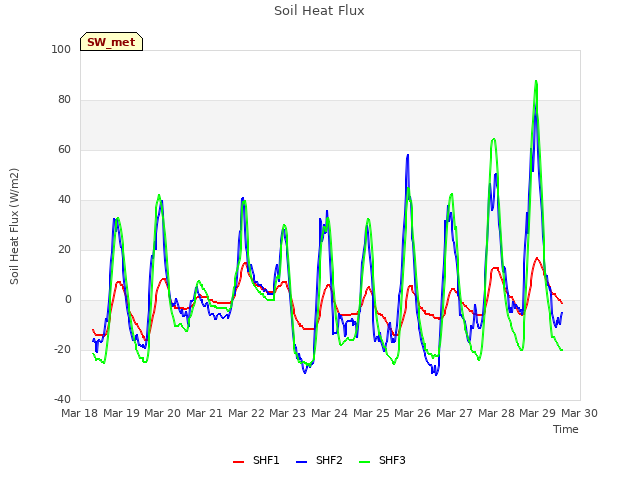
Task: Click the Soil Heat Flux chart title
Action: (x=319, y=11)
